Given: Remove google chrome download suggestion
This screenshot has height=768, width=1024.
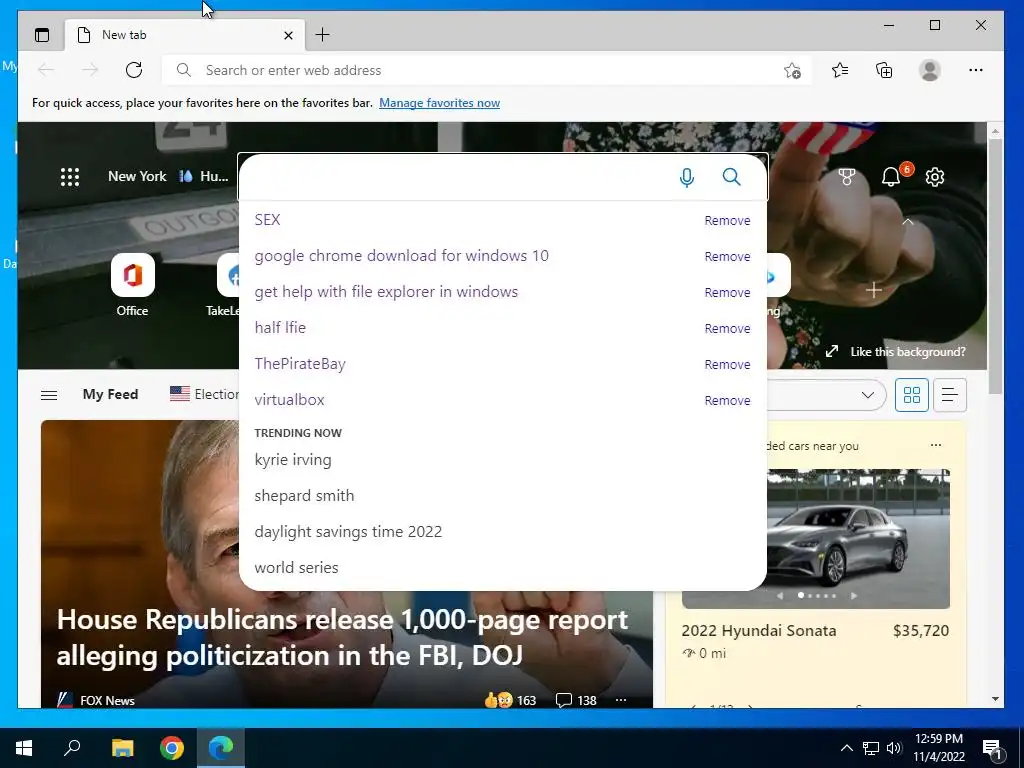Looking at the screenshot, I should point(727,257).
